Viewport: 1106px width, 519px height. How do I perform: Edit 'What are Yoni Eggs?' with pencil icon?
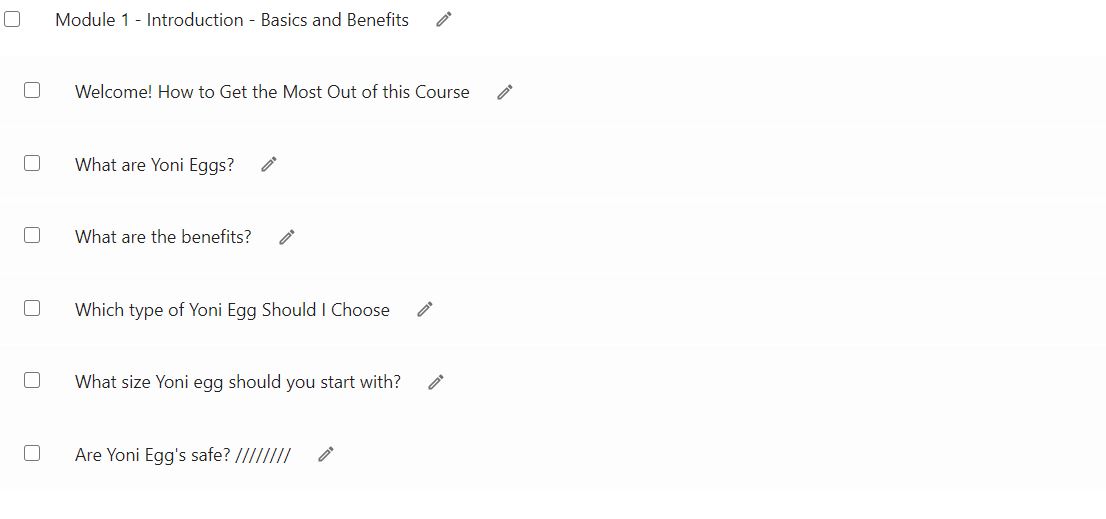pyautogui.click(x=269, y=164)
